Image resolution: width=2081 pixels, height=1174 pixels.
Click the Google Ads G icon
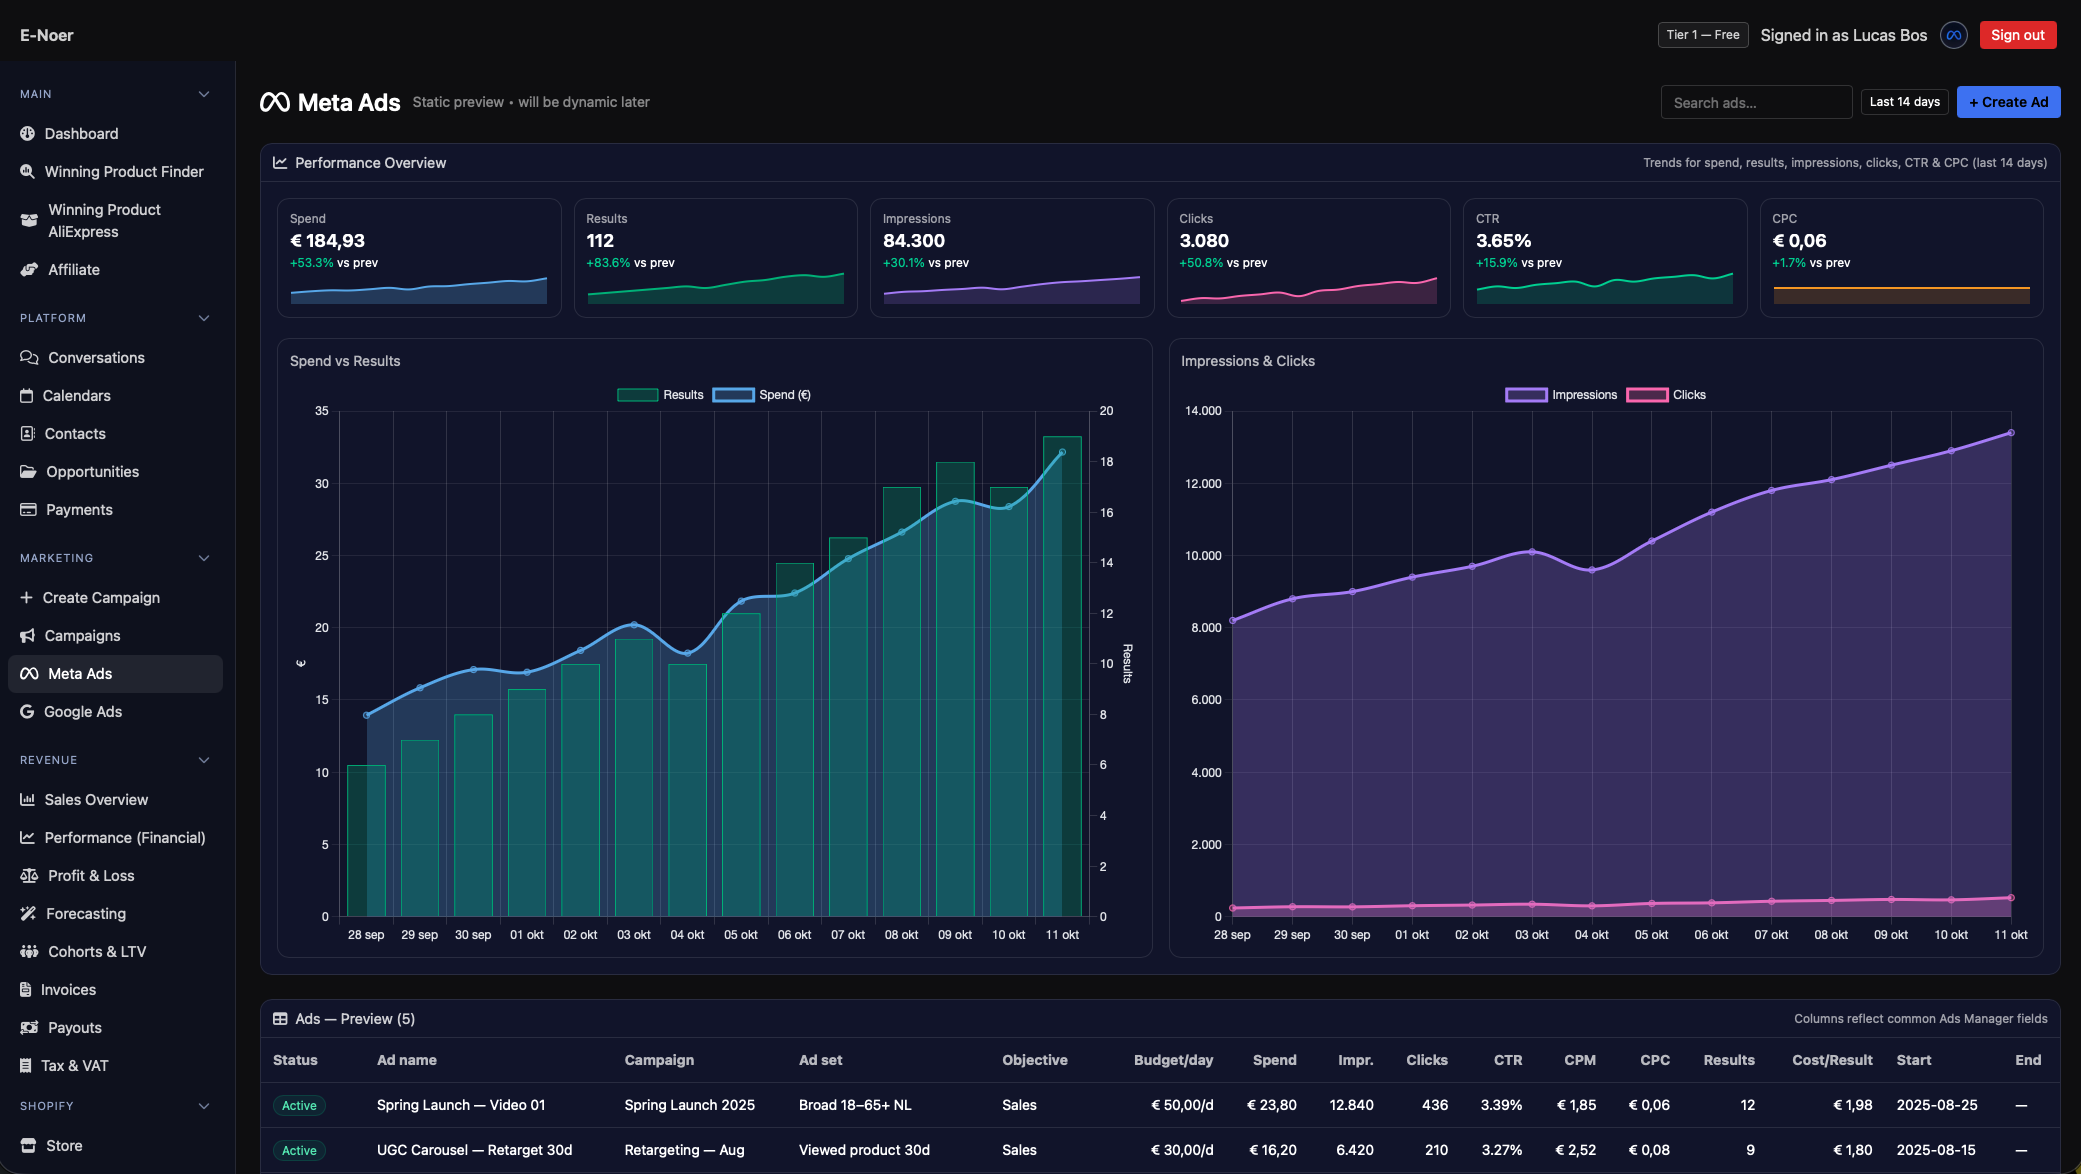pyautogui.click(x=27, y=712)
